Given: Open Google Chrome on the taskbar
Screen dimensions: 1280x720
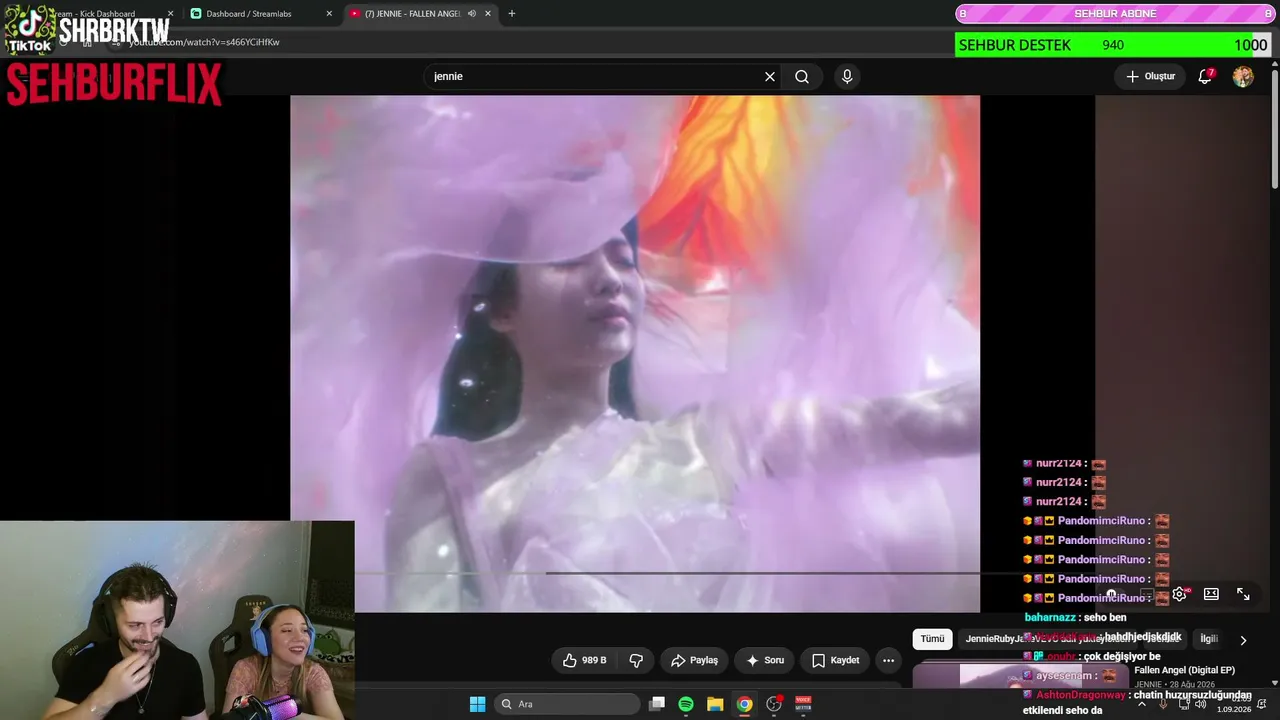Looking at the screenshot, I should coord(744,704).
